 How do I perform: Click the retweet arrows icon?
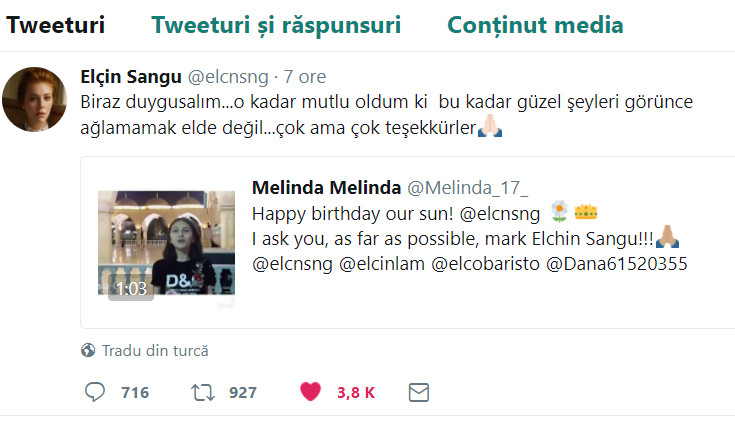pos(202,392)
